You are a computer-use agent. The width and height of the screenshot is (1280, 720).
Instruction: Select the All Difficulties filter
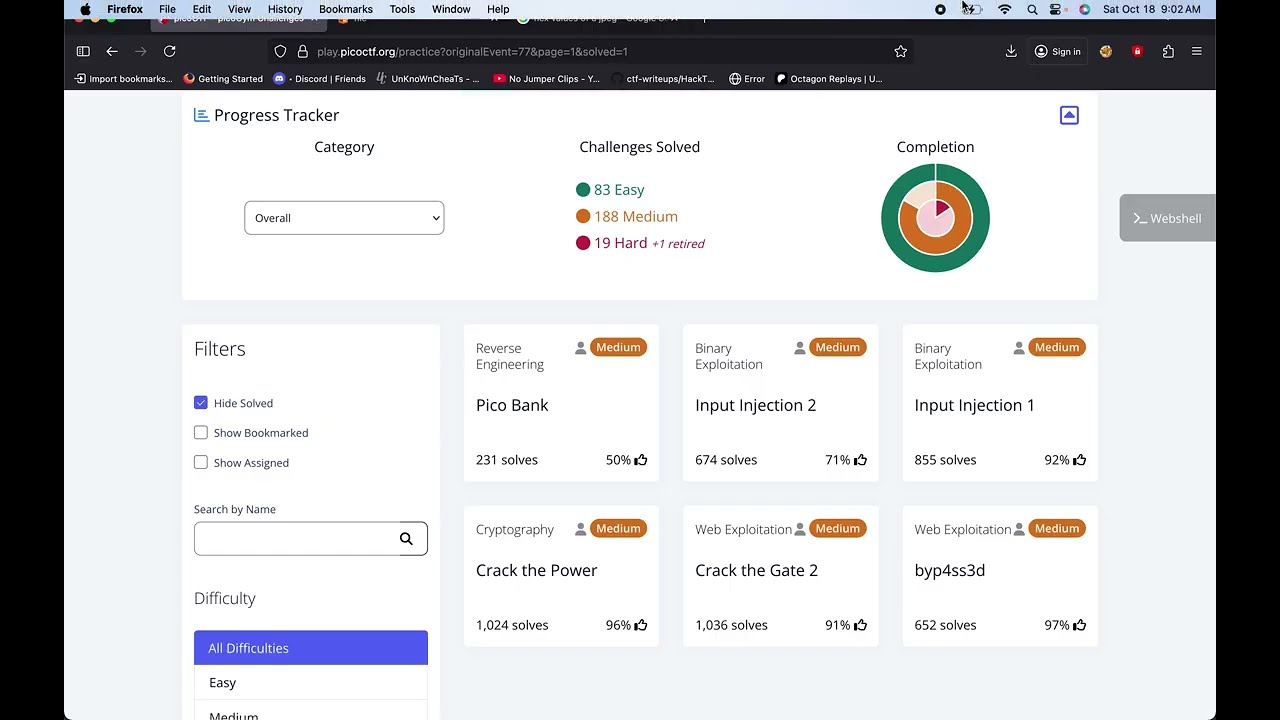tap(311, 648)
